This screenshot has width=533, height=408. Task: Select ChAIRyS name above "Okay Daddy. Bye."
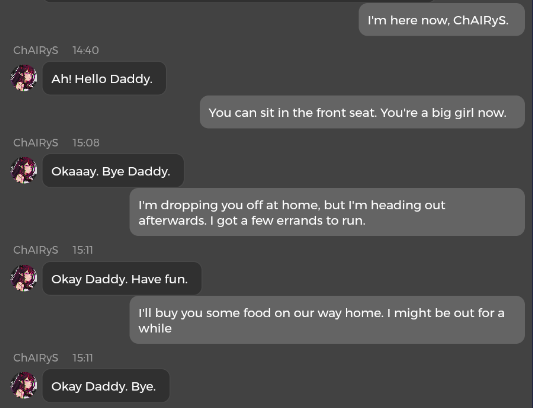coord(36,358)
